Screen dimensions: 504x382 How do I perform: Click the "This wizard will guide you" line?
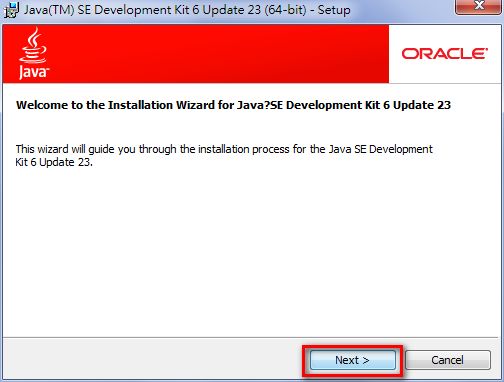(x=224, y=149)
